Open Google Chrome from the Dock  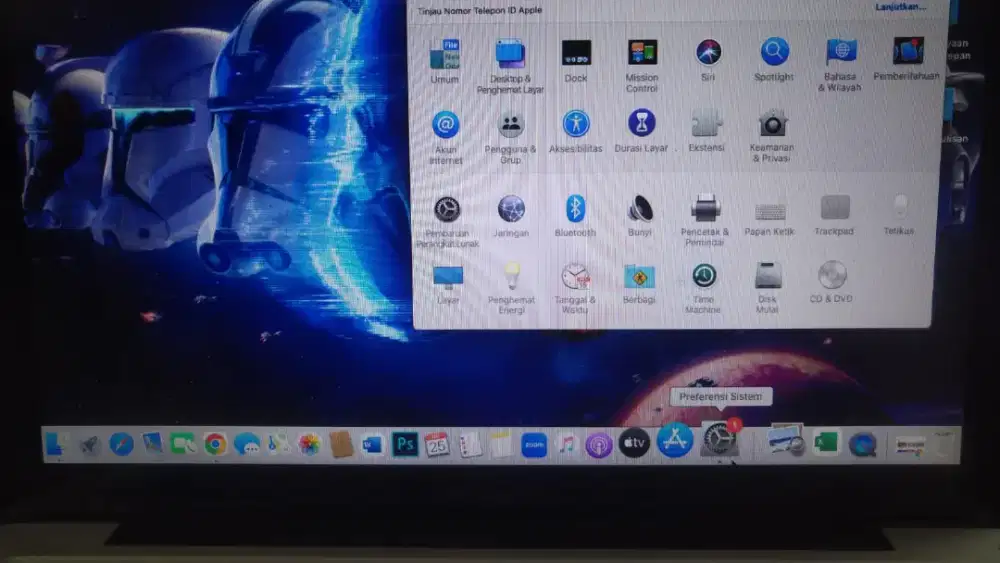[x=215, y=444]
